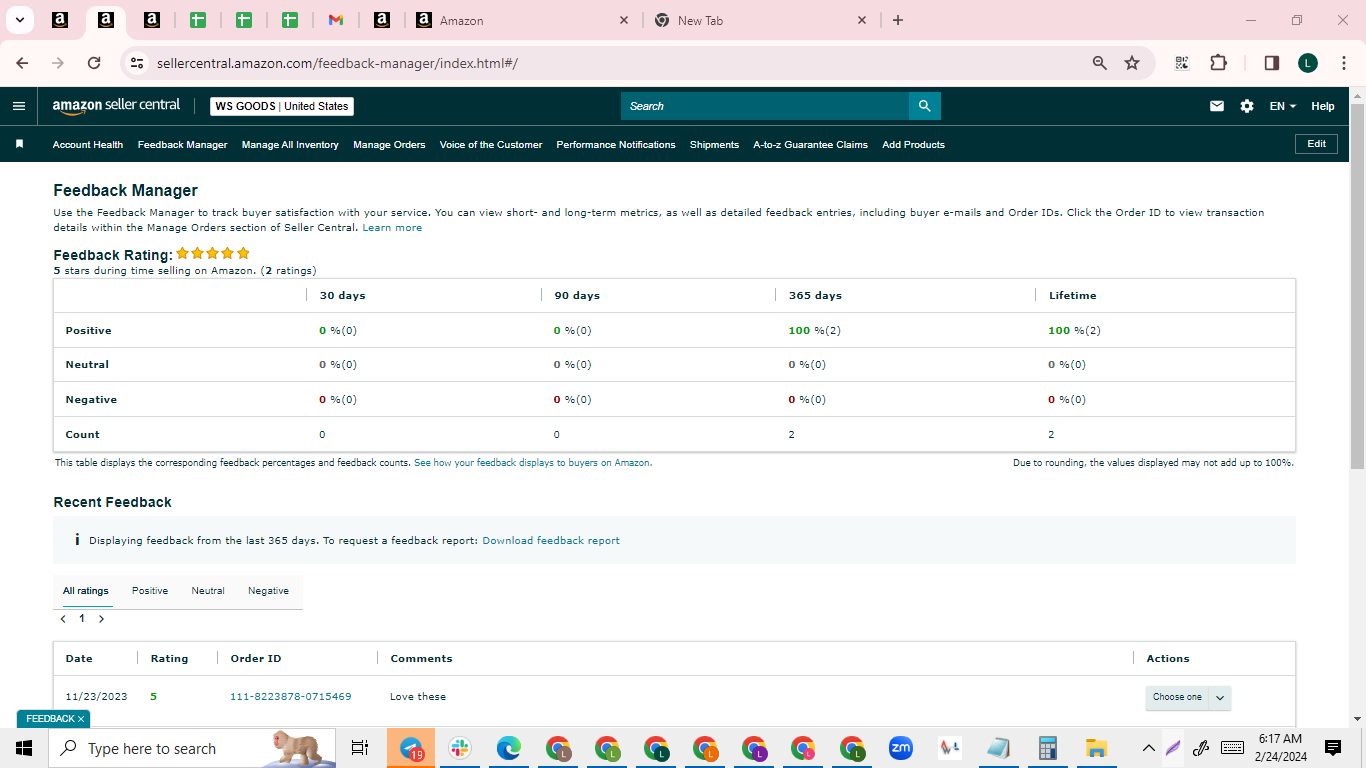The image size is (1366, 768).
Task: Click the zoom magnifier in address bar
Action: 1100,63
